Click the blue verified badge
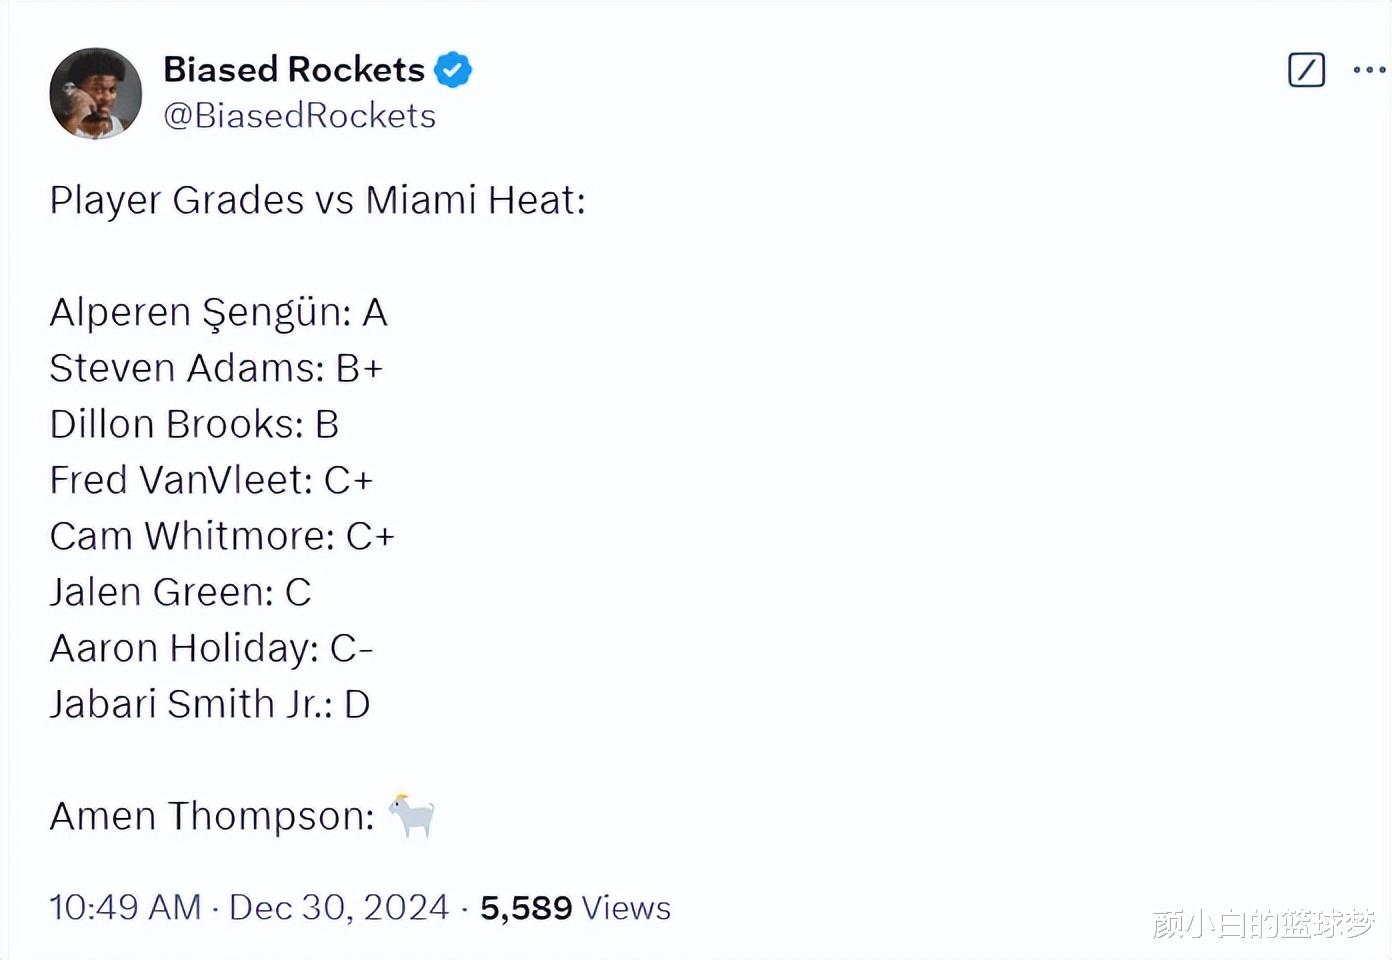This screenshot has width=1392, height=960. point(453,70)
